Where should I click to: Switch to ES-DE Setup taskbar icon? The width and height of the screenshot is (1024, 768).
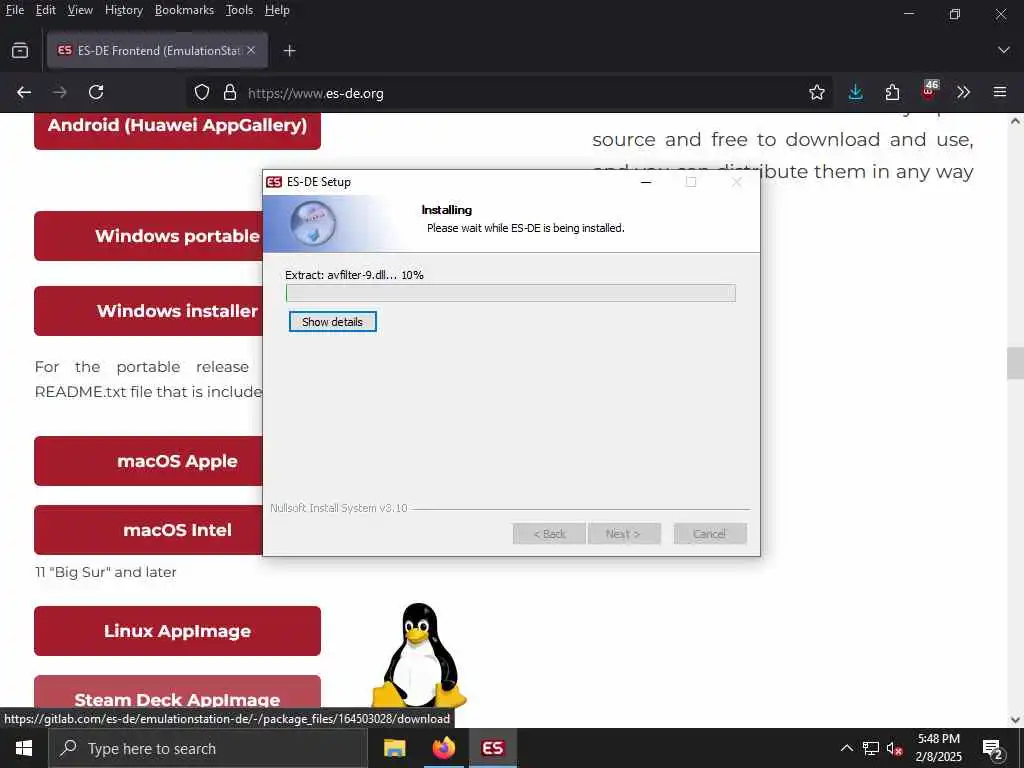tap(492, 748)
